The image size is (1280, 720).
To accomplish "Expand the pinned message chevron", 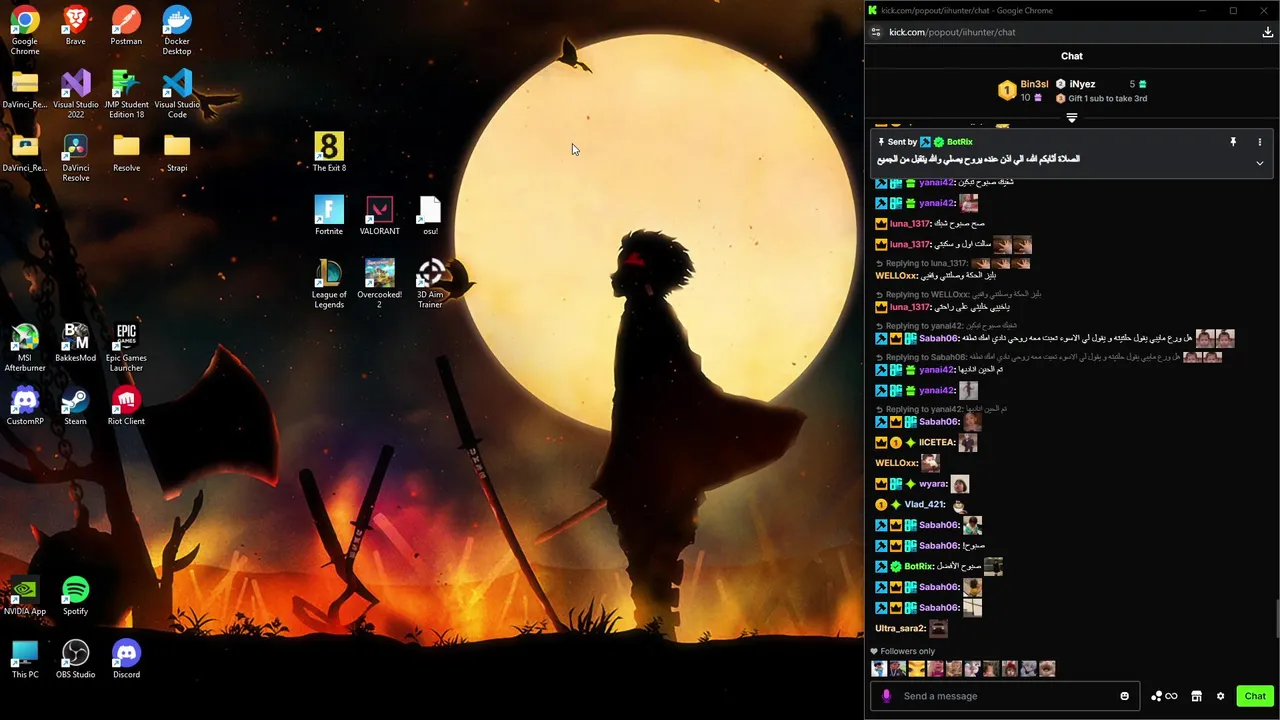I will (1260, 163).
